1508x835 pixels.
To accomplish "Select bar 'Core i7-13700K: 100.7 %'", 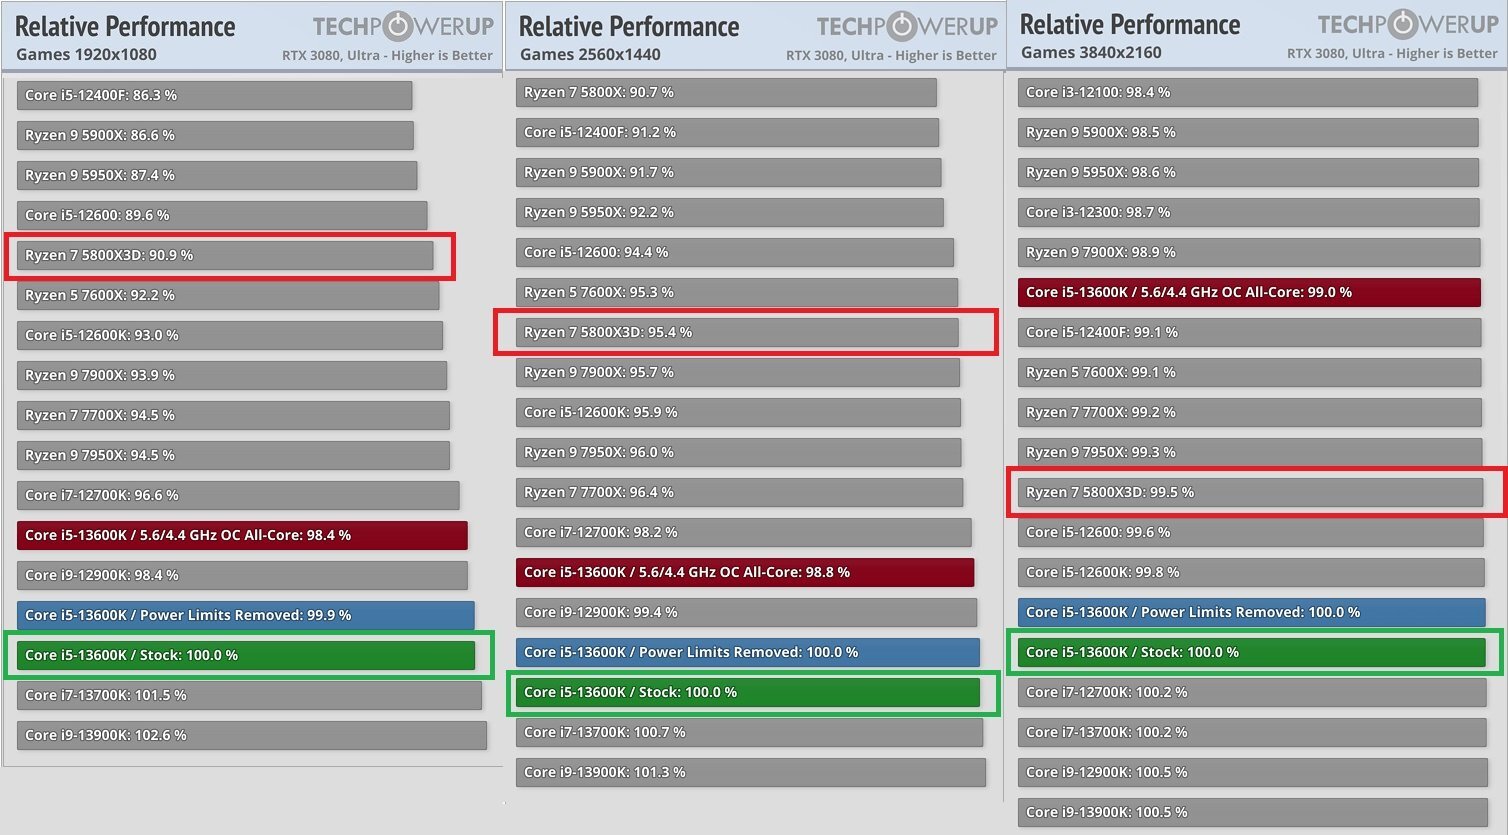I will click(749, 732).
